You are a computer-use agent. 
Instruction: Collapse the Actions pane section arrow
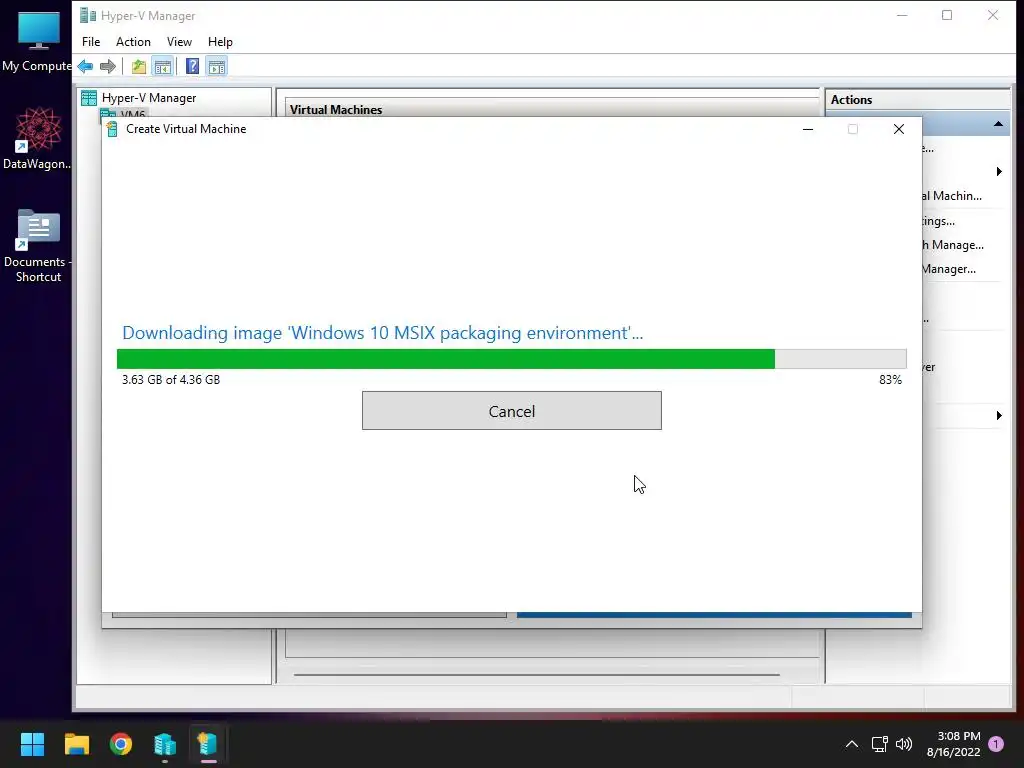click(x=999, y=124)
